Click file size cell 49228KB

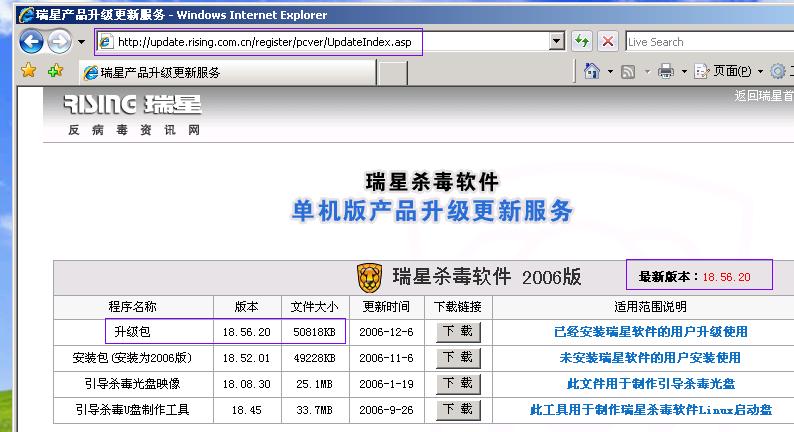coord(314,358)
